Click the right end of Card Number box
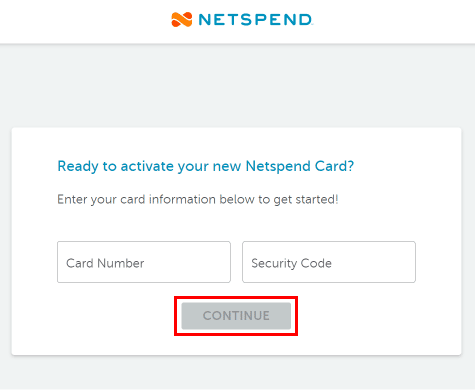Viewport: 475px width, 390px height. click(x=220, y=262)
